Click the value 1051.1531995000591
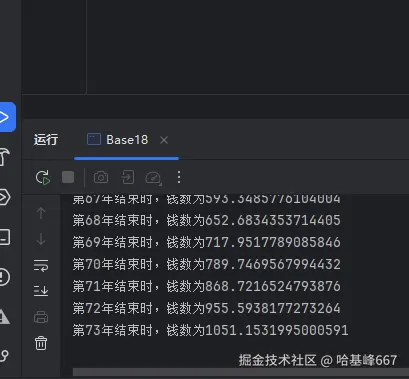 coord(277,330)
